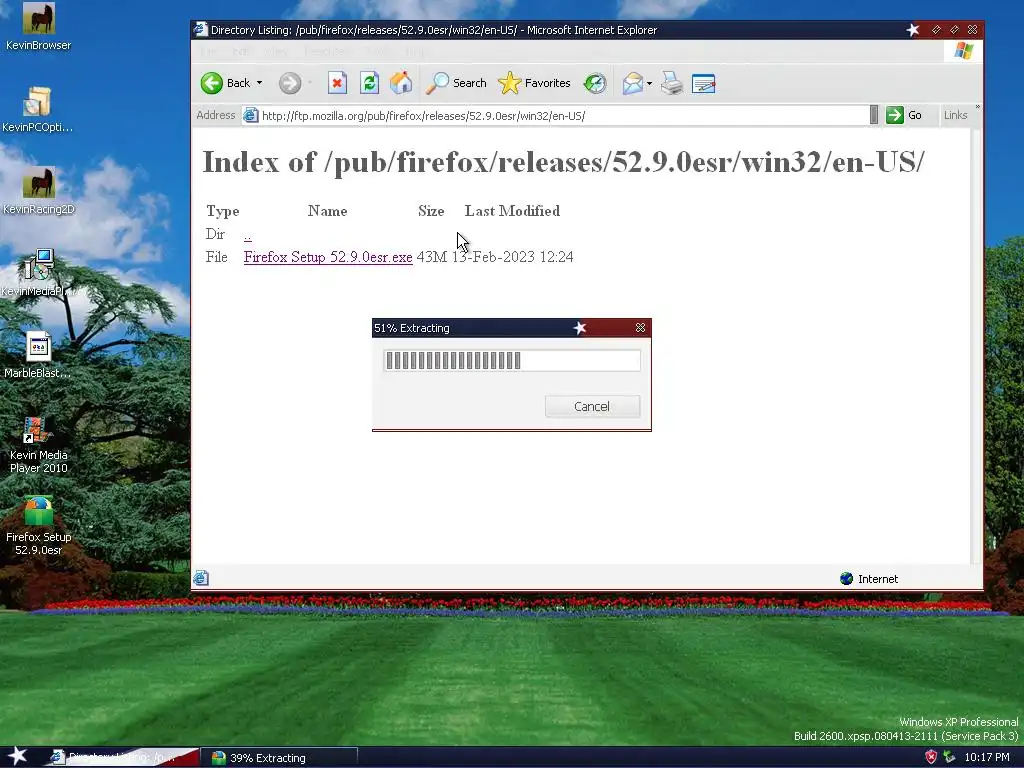Screen dimensions: 1024x768
Task: Click the Internet zone status bar indicator
Action: pos(869,579)
